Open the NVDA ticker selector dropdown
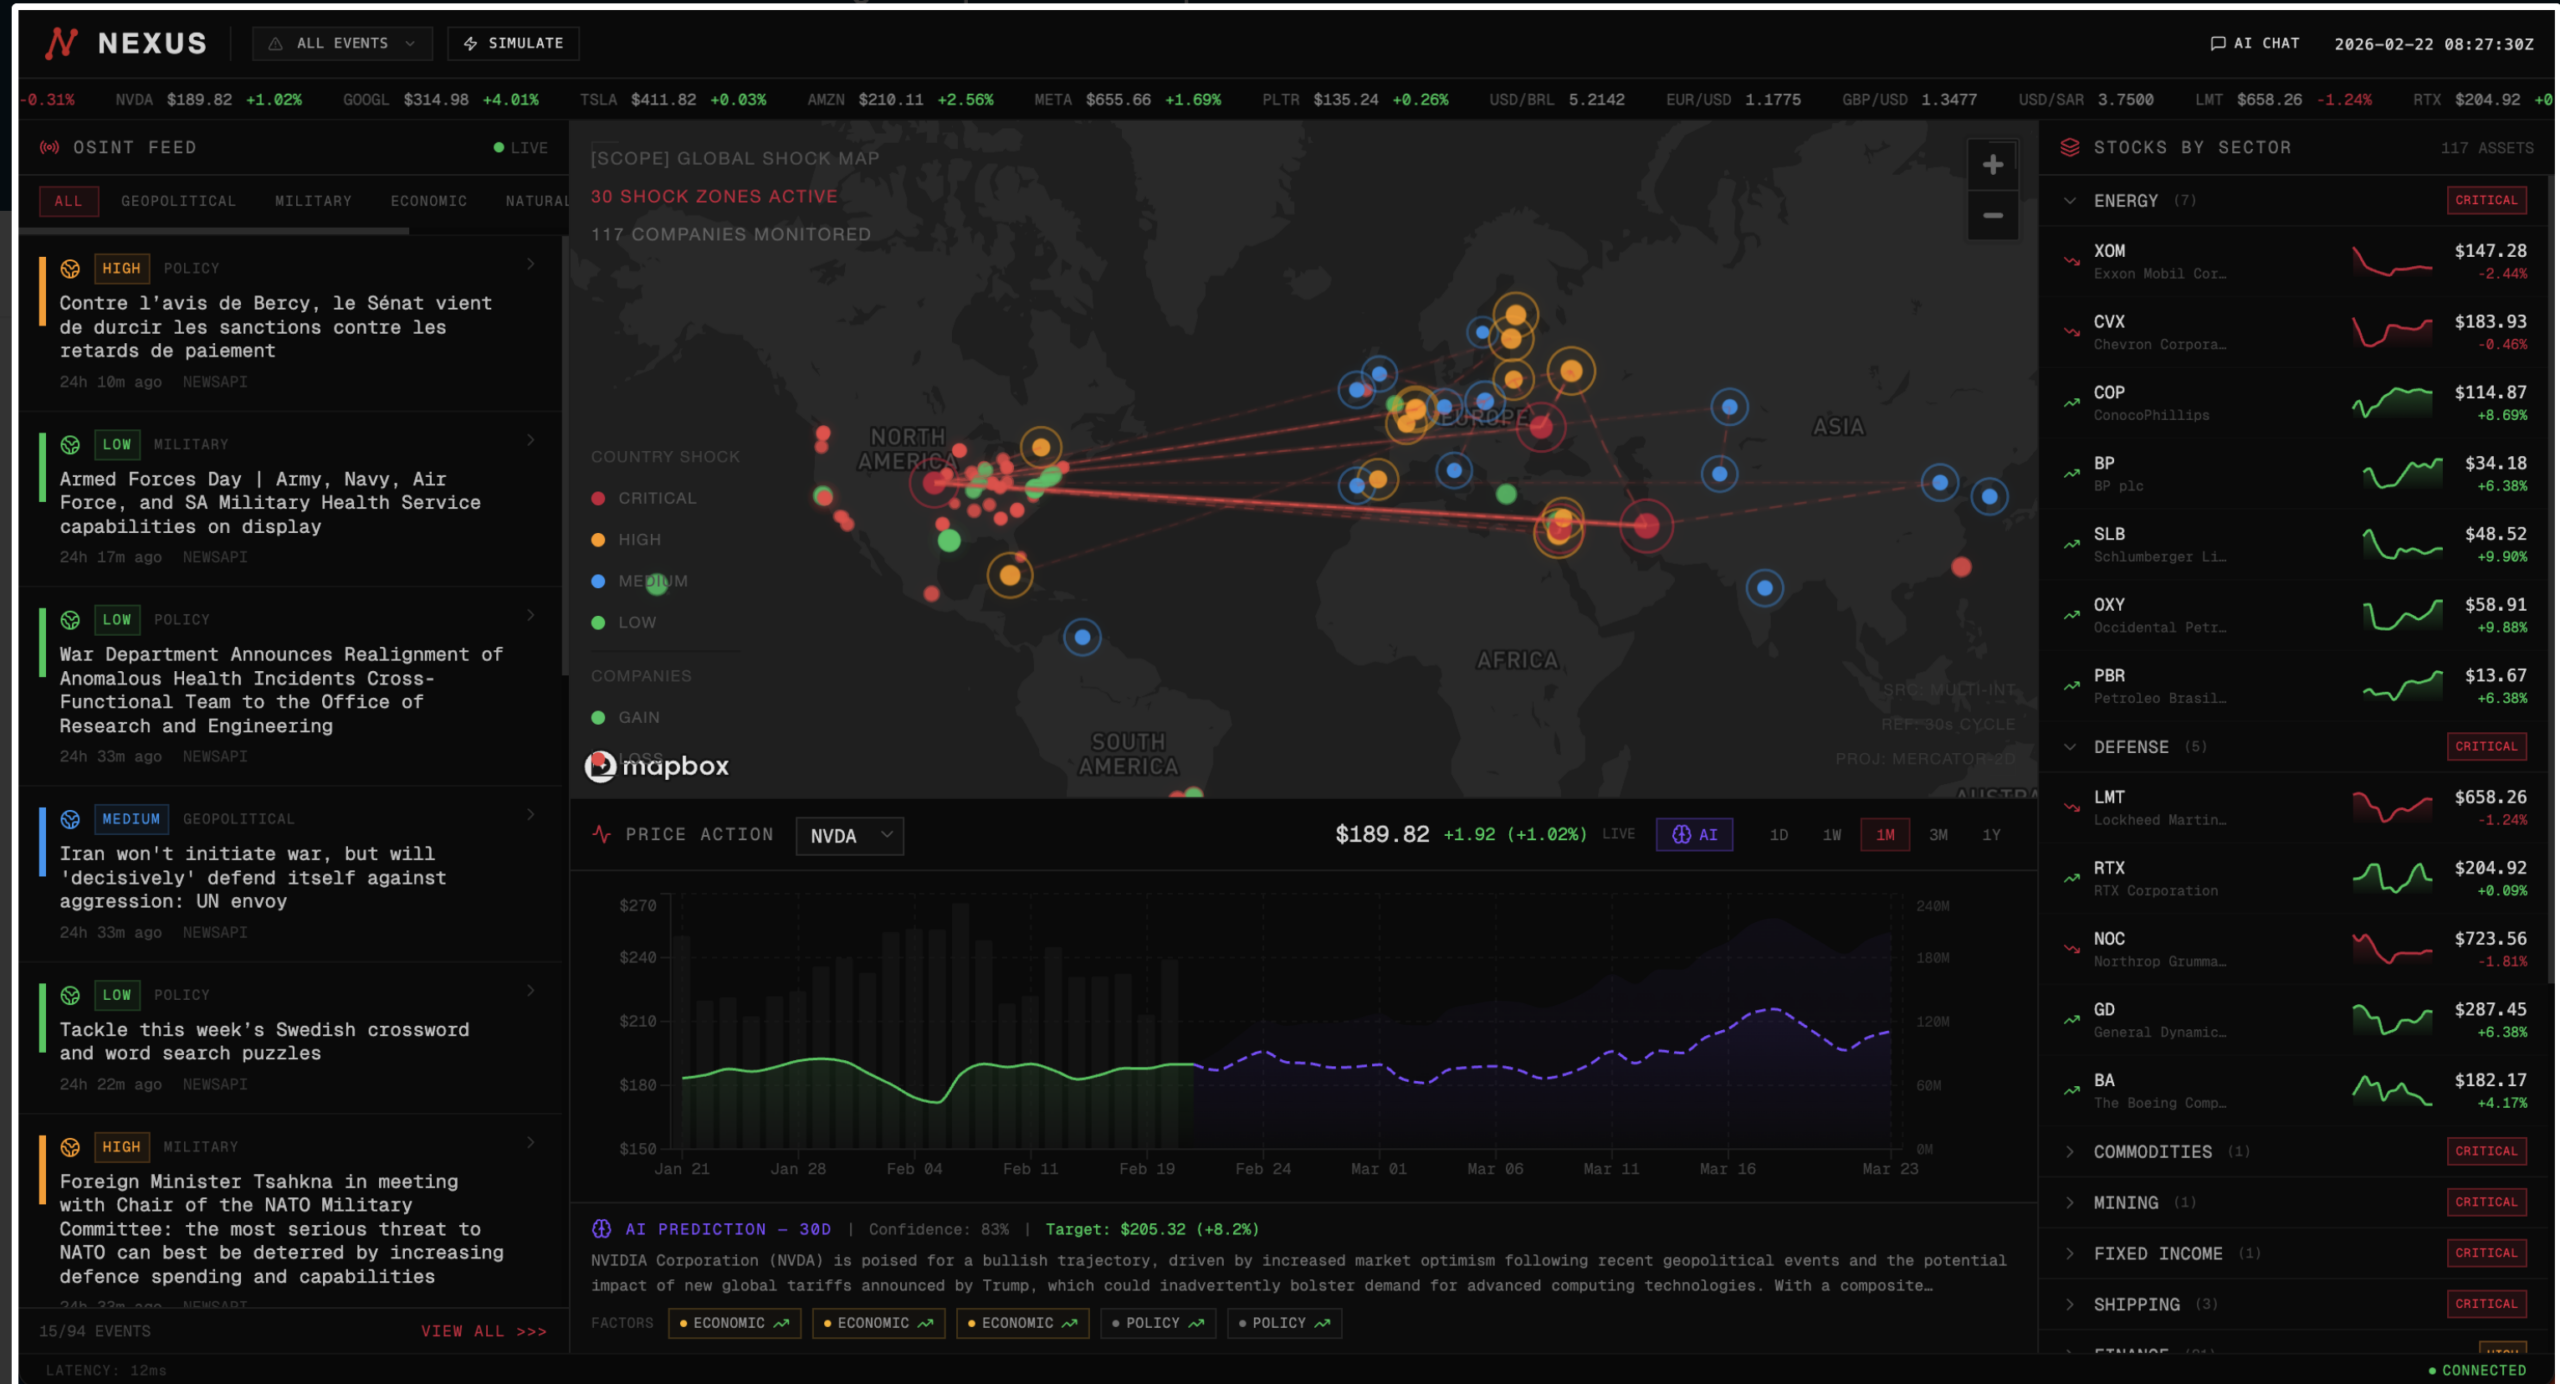Screen dimensions: 2560x1384 click(849, 836)
